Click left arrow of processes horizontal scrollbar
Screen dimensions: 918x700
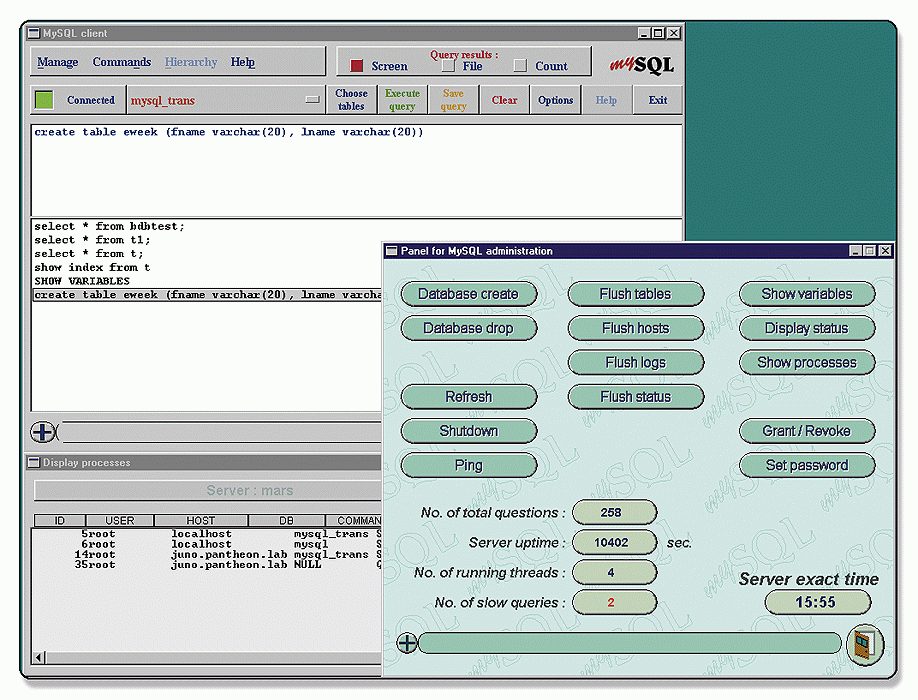click(40, 657)
